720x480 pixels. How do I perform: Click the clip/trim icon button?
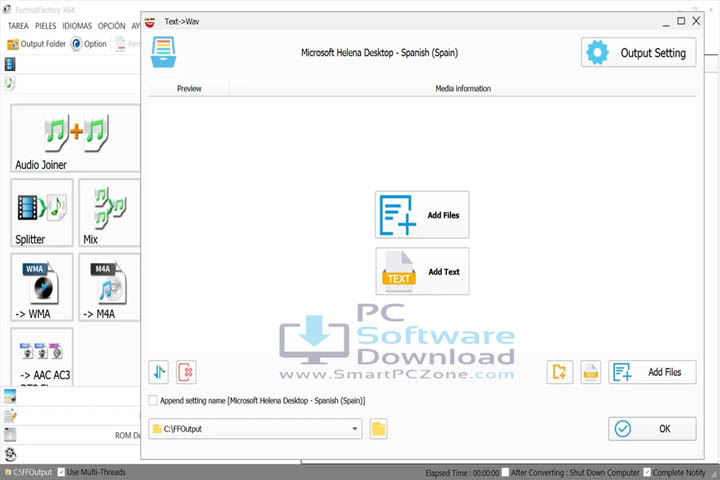pyautogui.click(x=159, y=372)
